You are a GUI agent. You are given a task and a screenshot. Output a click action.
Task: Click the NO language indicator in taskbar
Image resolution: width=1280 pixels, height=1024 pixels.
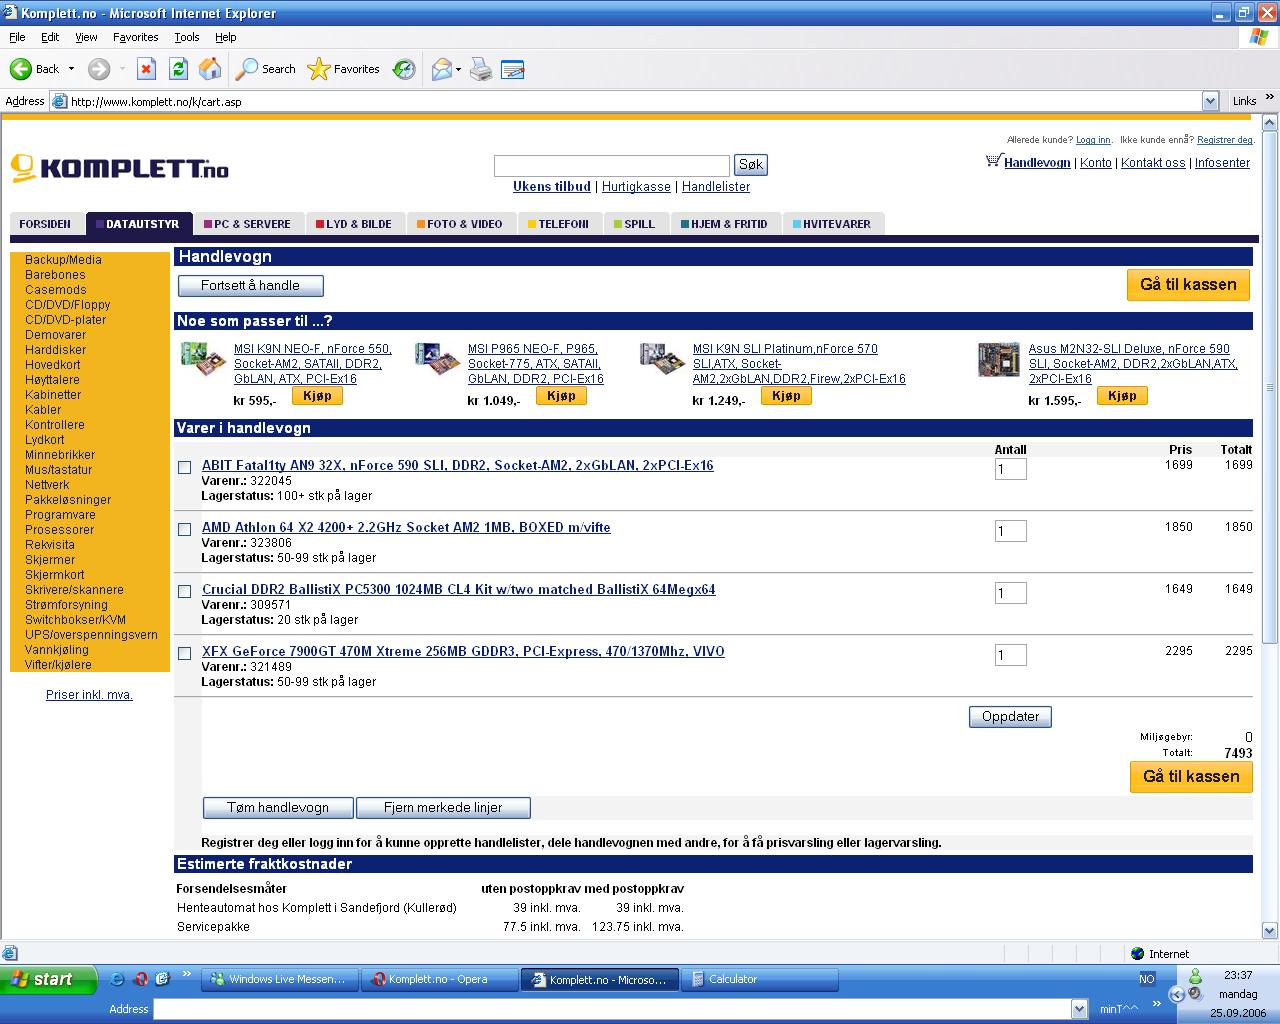[x=1147, y=979]
